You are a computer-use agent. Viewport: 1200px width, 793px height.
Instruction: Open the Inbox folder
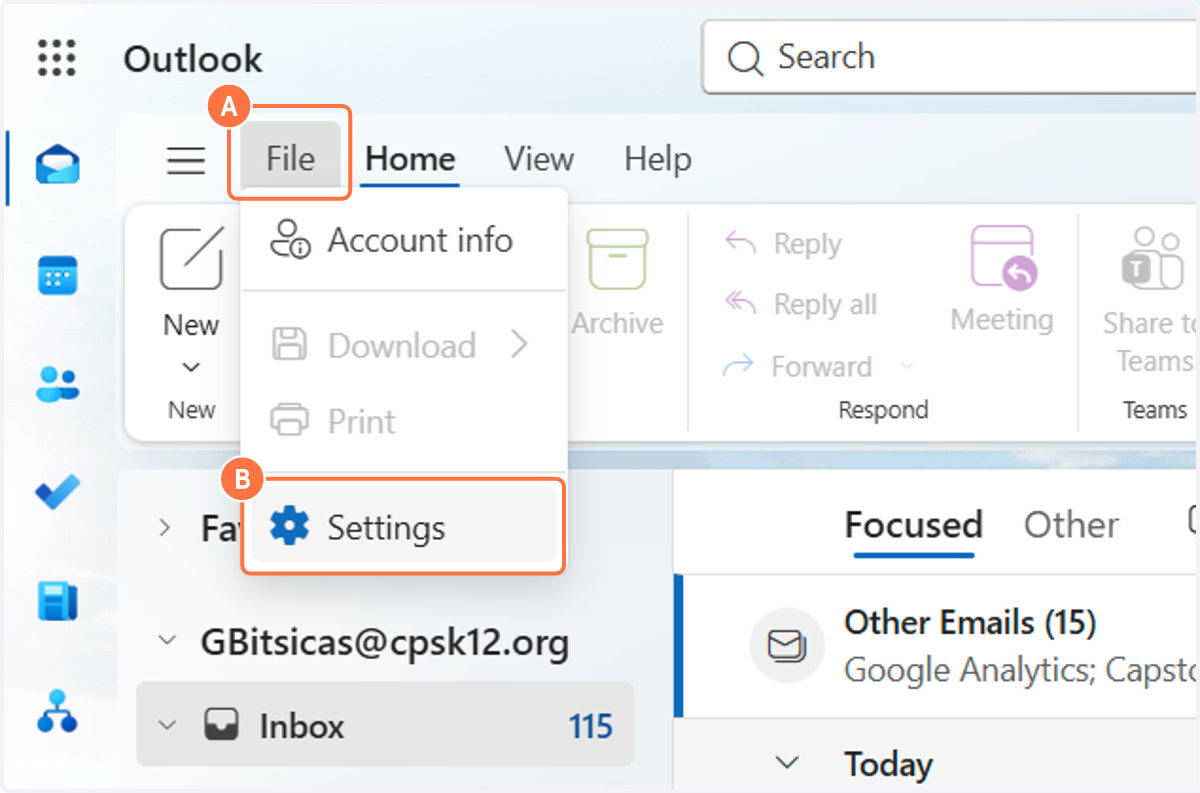[x=385, y=725]
